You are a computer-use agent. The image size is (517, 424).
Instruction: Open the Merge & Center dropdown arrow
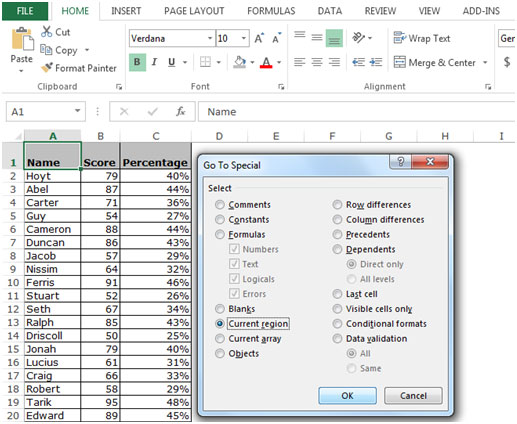(485, 62)
